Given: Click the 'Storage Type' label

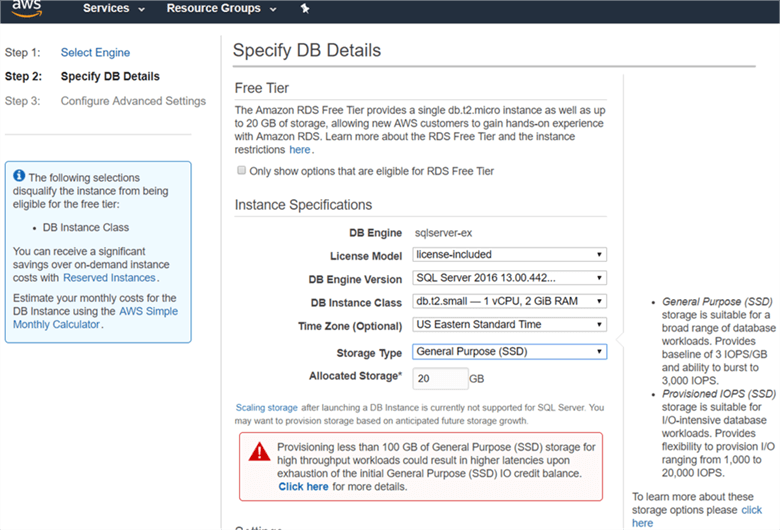Looking at the screenshot, I should pyautogui.click(x=369, y=353).
